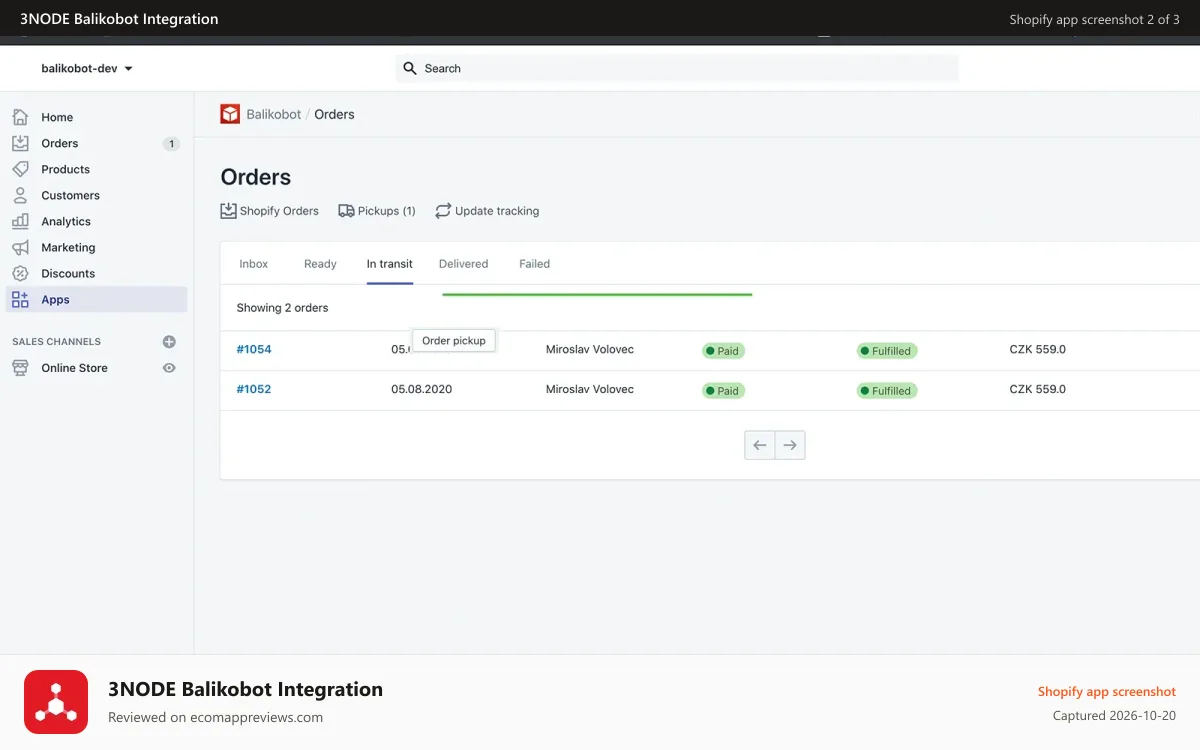Click the Order pickup tooltip
The height and width of the screenshot is (750, 1200).
[454, 341]
